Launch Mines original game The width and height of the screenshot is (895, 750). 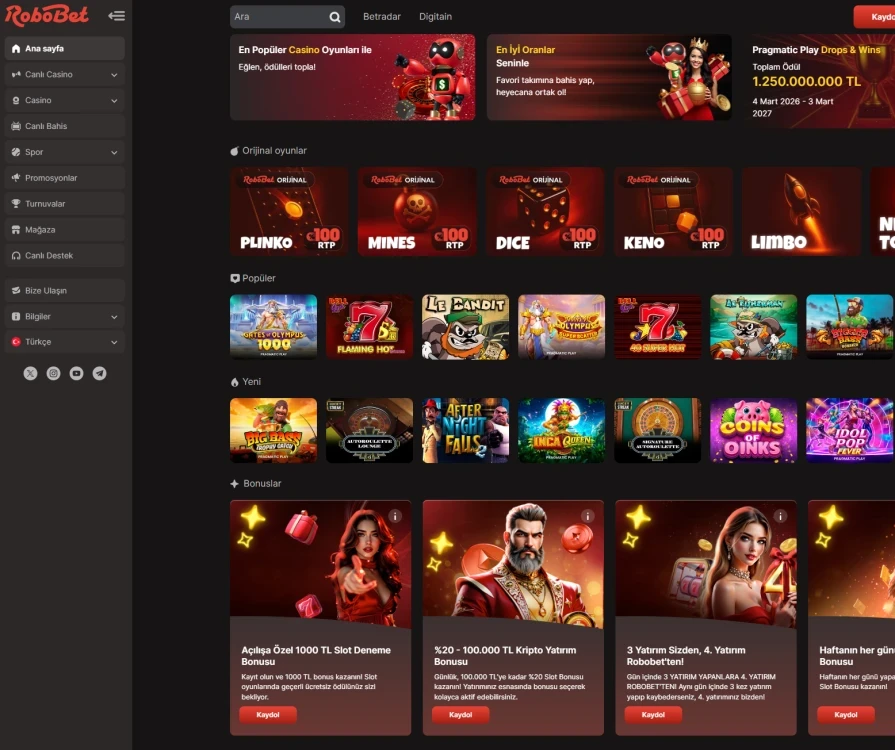(417, 211)
